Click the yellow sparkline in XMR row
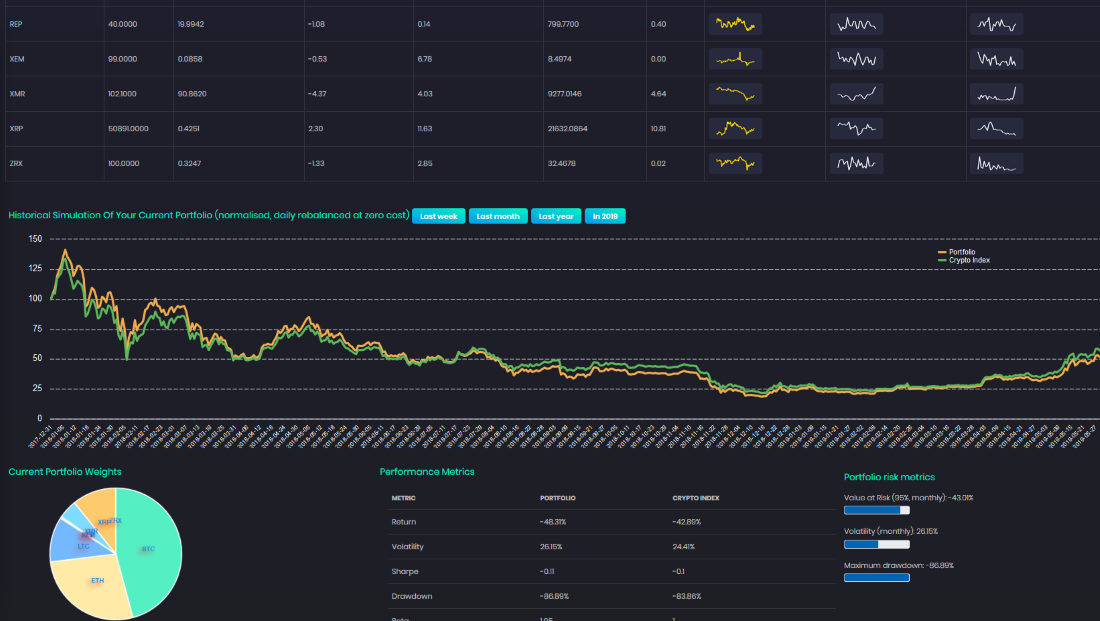1100x621 pixels. (x=735, y=94)
